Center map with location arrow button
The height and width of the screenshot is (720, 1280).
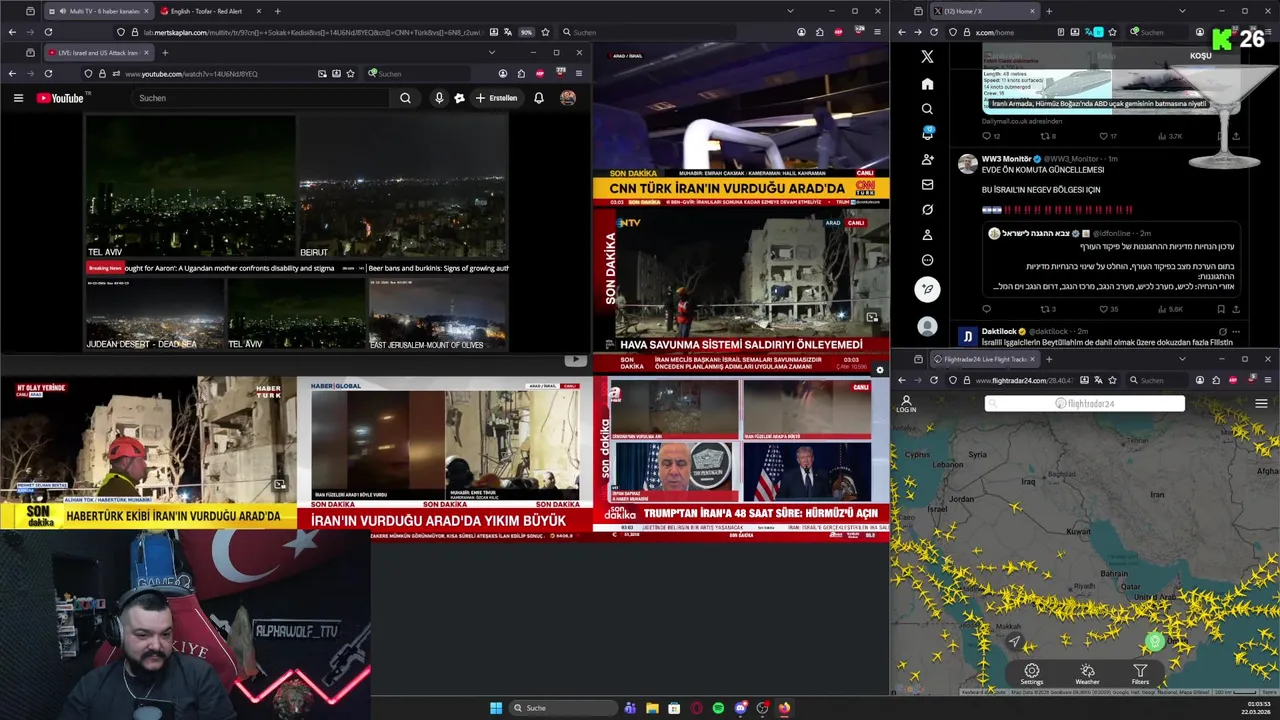tap(1014, 641)
